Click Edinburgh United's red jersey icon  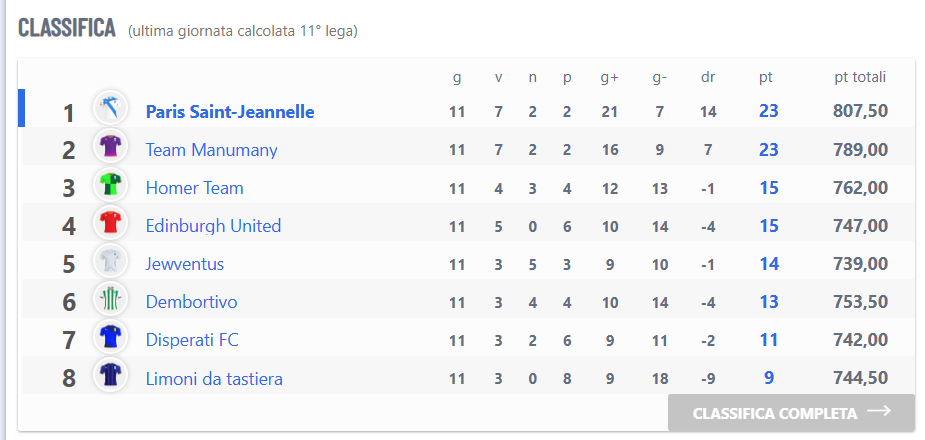point(110,222)
